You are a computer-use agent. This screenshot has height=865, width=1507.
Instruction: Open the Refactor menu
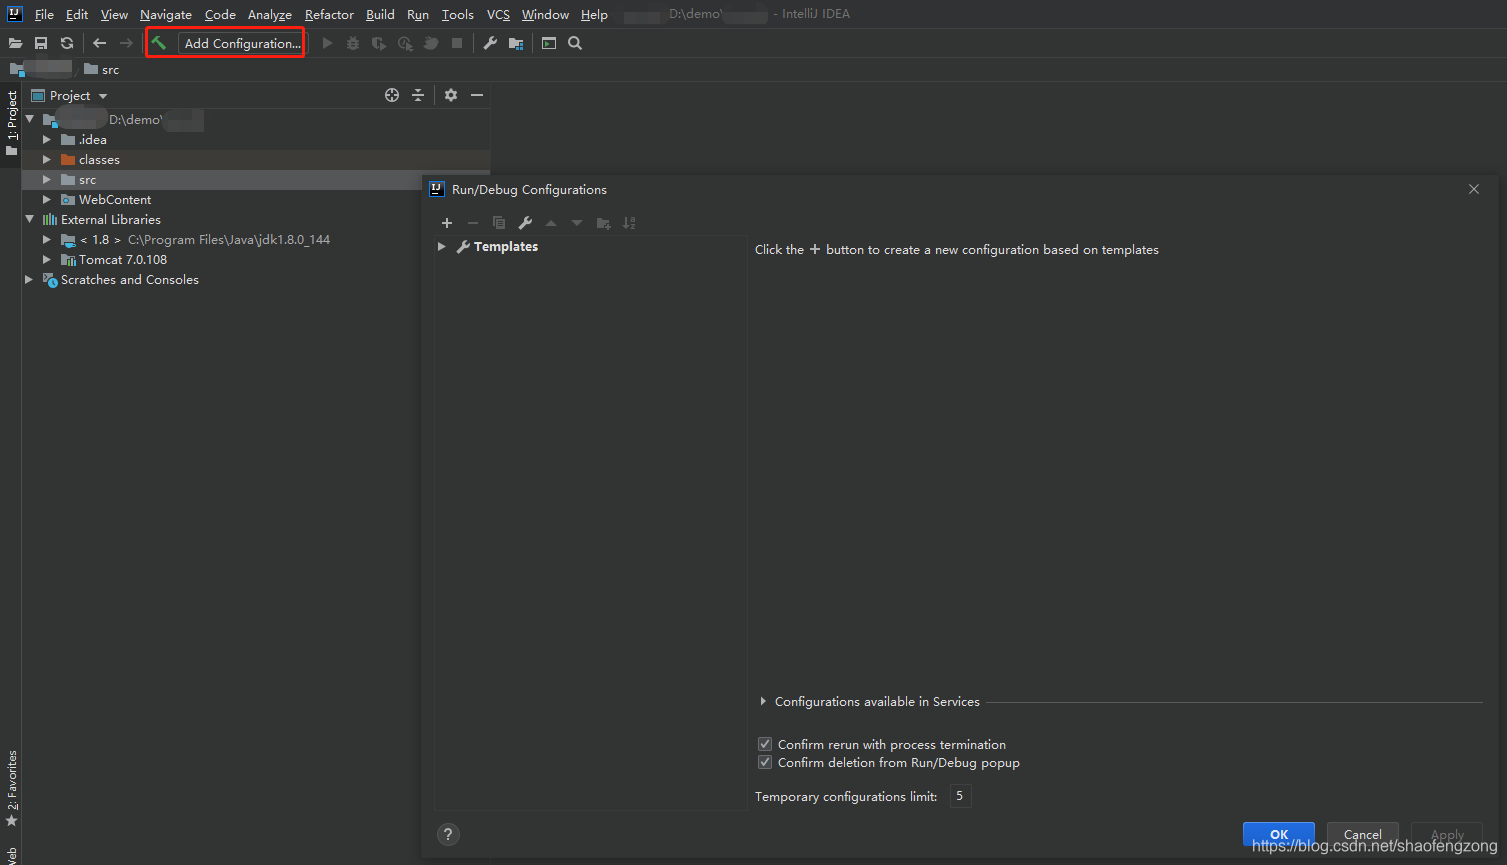pyautogui.click(x=329, y=14)
